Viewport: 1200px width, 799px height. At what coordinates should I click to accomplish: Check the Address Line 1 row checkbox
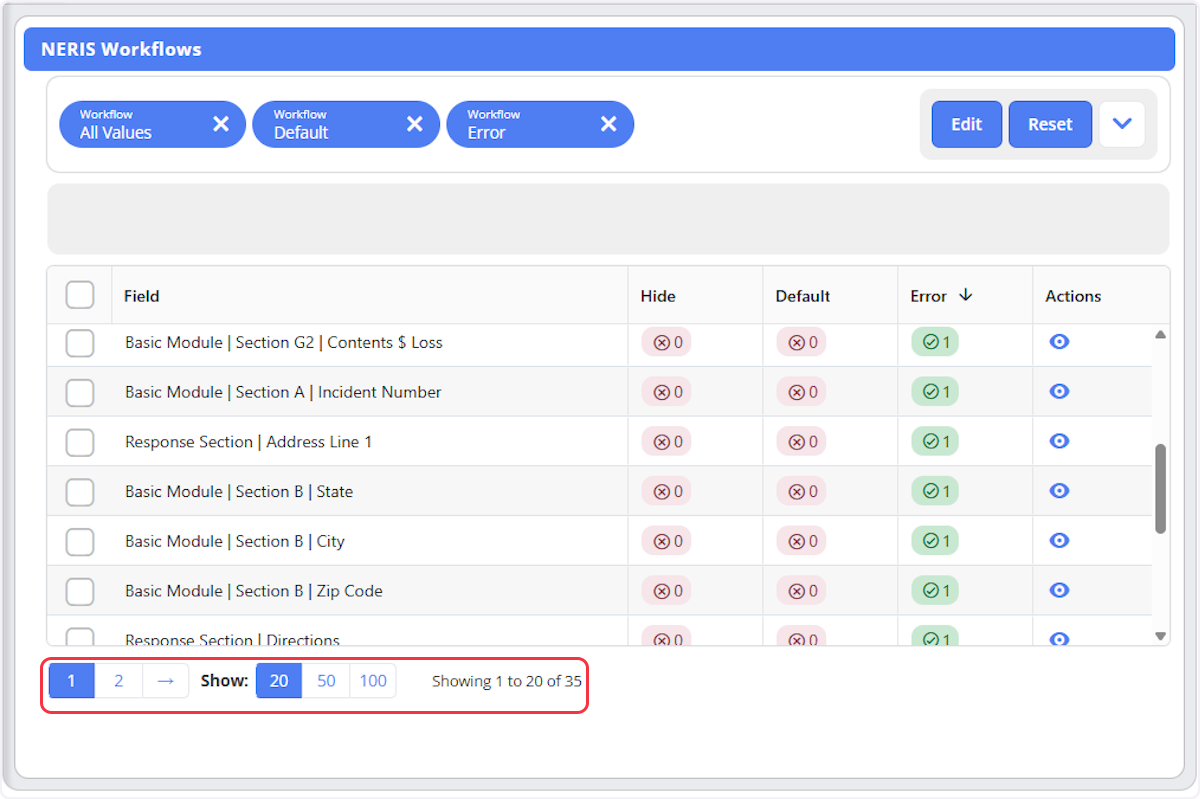pyautogui.click(x=80, y=442)
